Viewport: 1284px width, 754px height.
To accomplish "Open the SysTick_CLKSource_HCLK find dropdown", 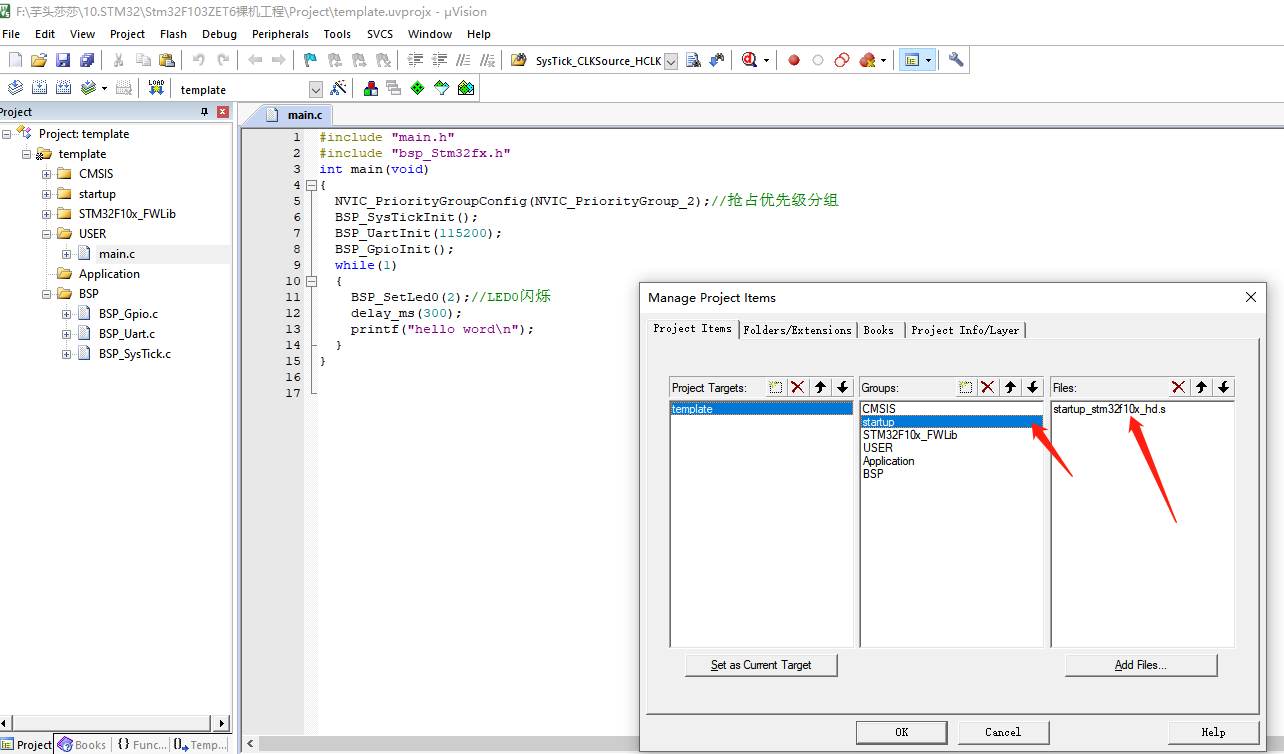I will click(670, 61).
